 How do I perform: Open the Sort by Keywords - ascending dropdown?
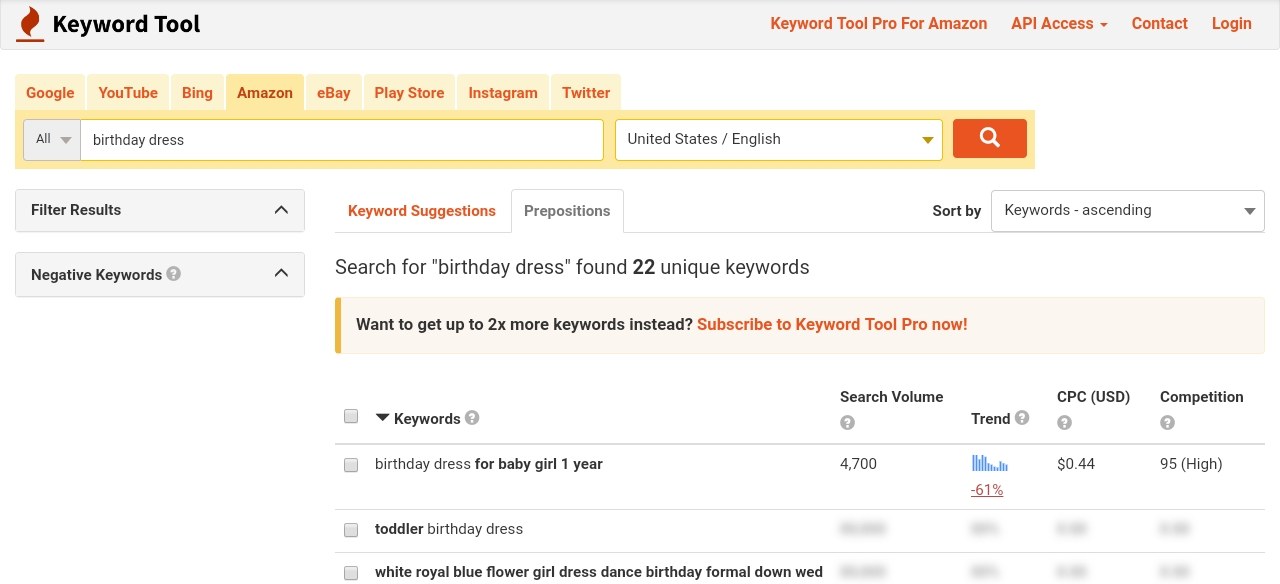(x=1128, y=211)
